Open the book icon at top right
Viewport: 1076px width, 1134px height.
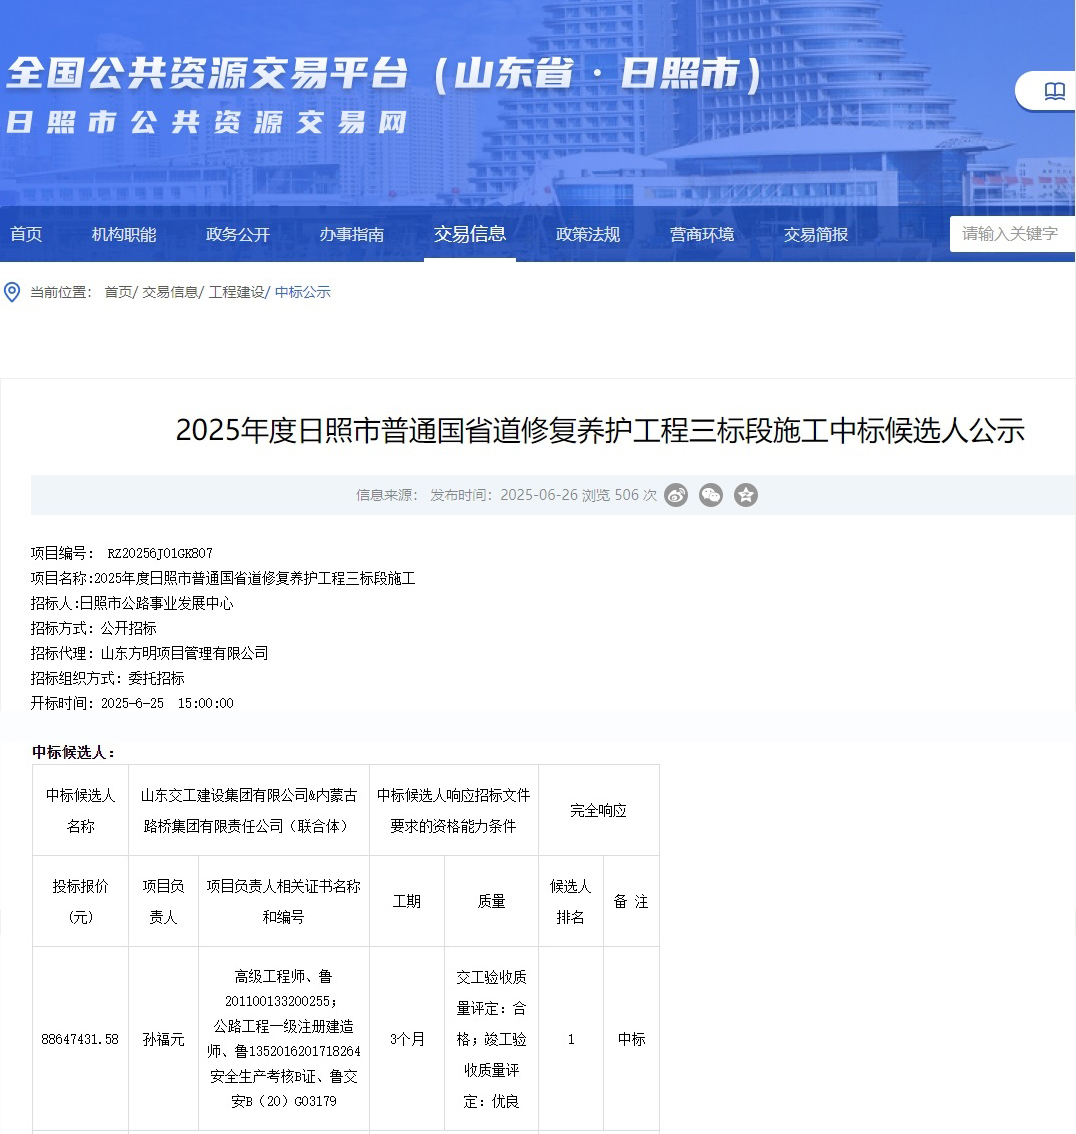[1054, 92]
